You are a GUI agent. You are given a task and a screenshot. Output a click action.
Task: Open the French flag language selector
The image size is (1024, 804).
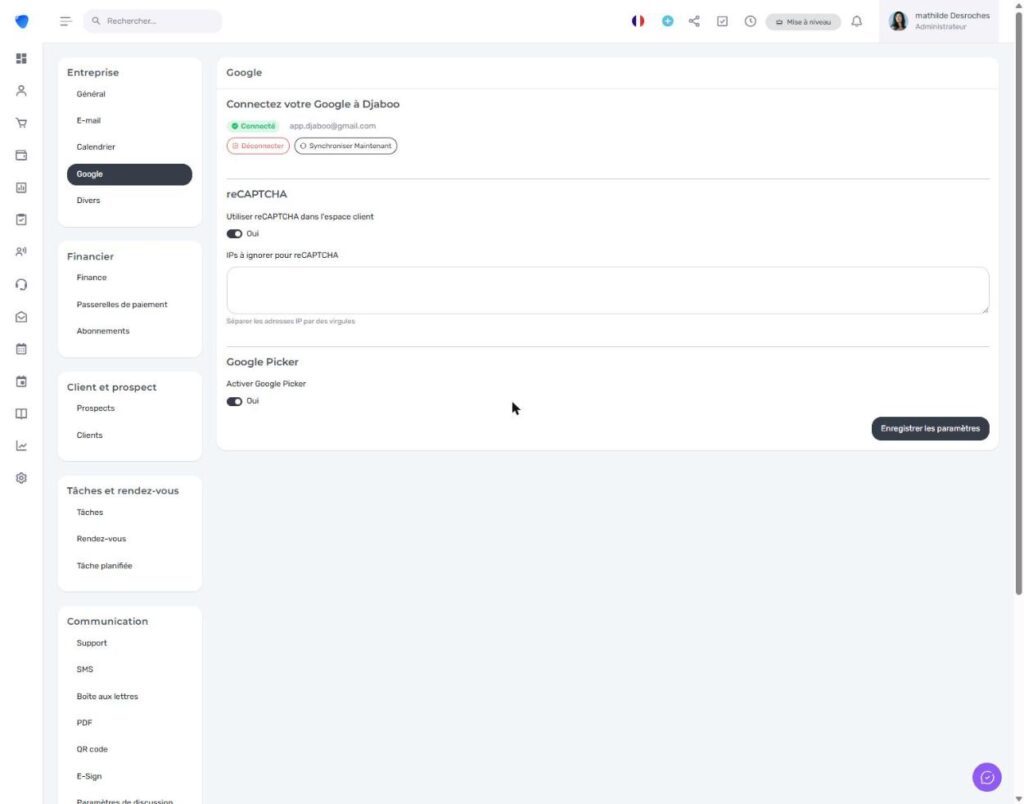(638, 22)
